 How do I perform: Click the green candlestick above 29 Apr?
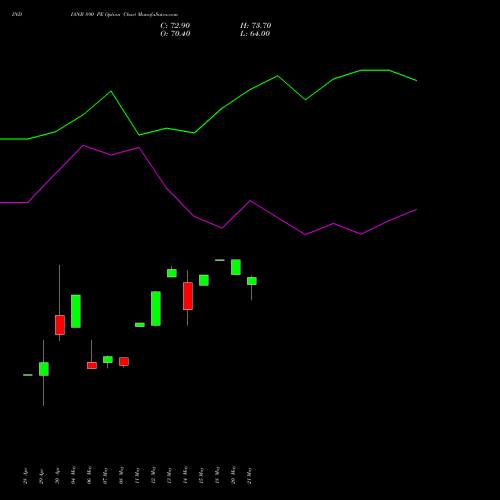44,369
